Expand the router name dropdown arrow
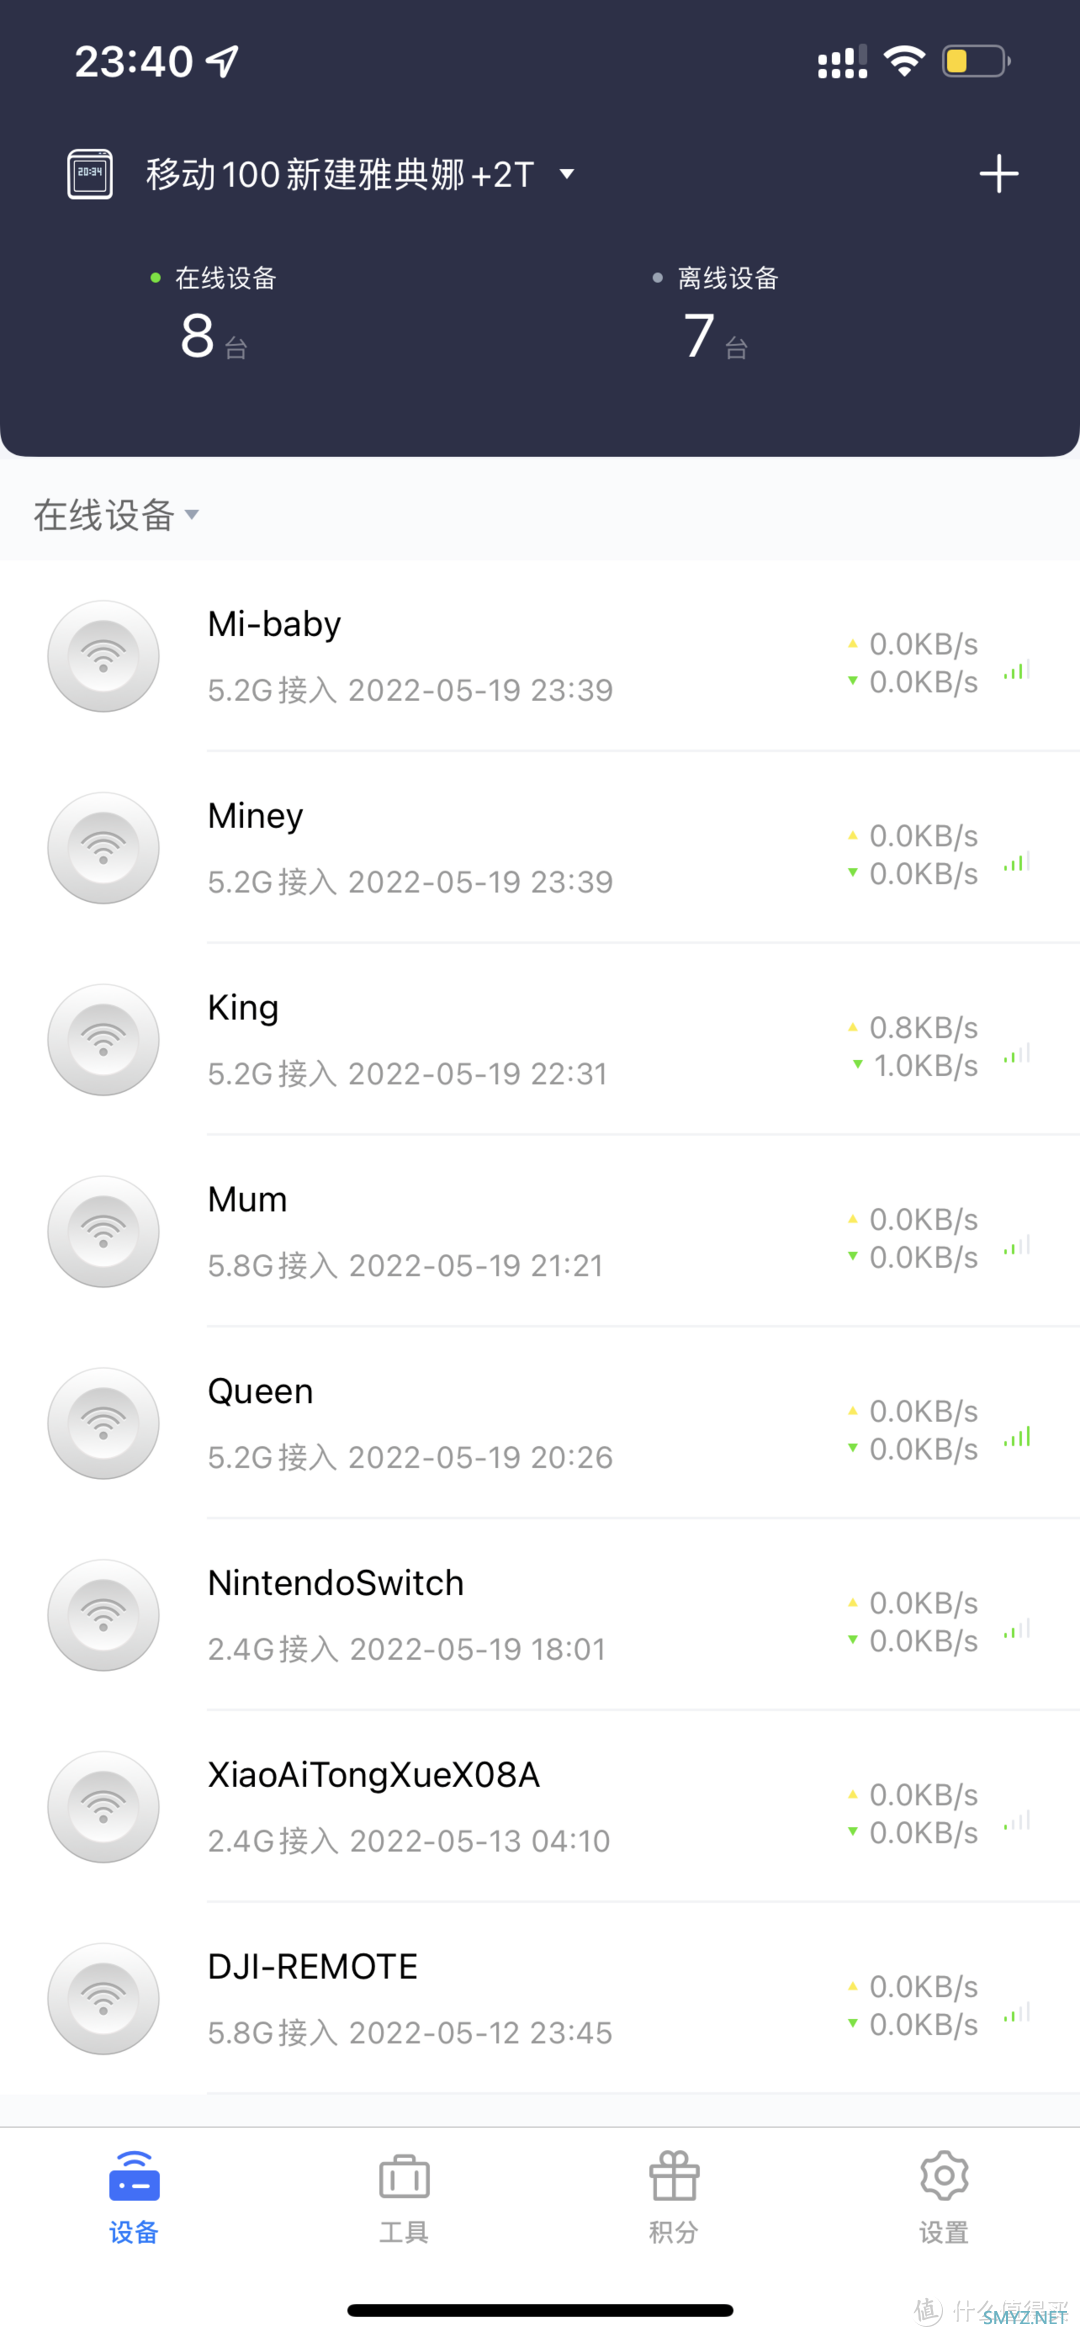The width and height of the screenshot is (1080, 2337). point(567,174)
